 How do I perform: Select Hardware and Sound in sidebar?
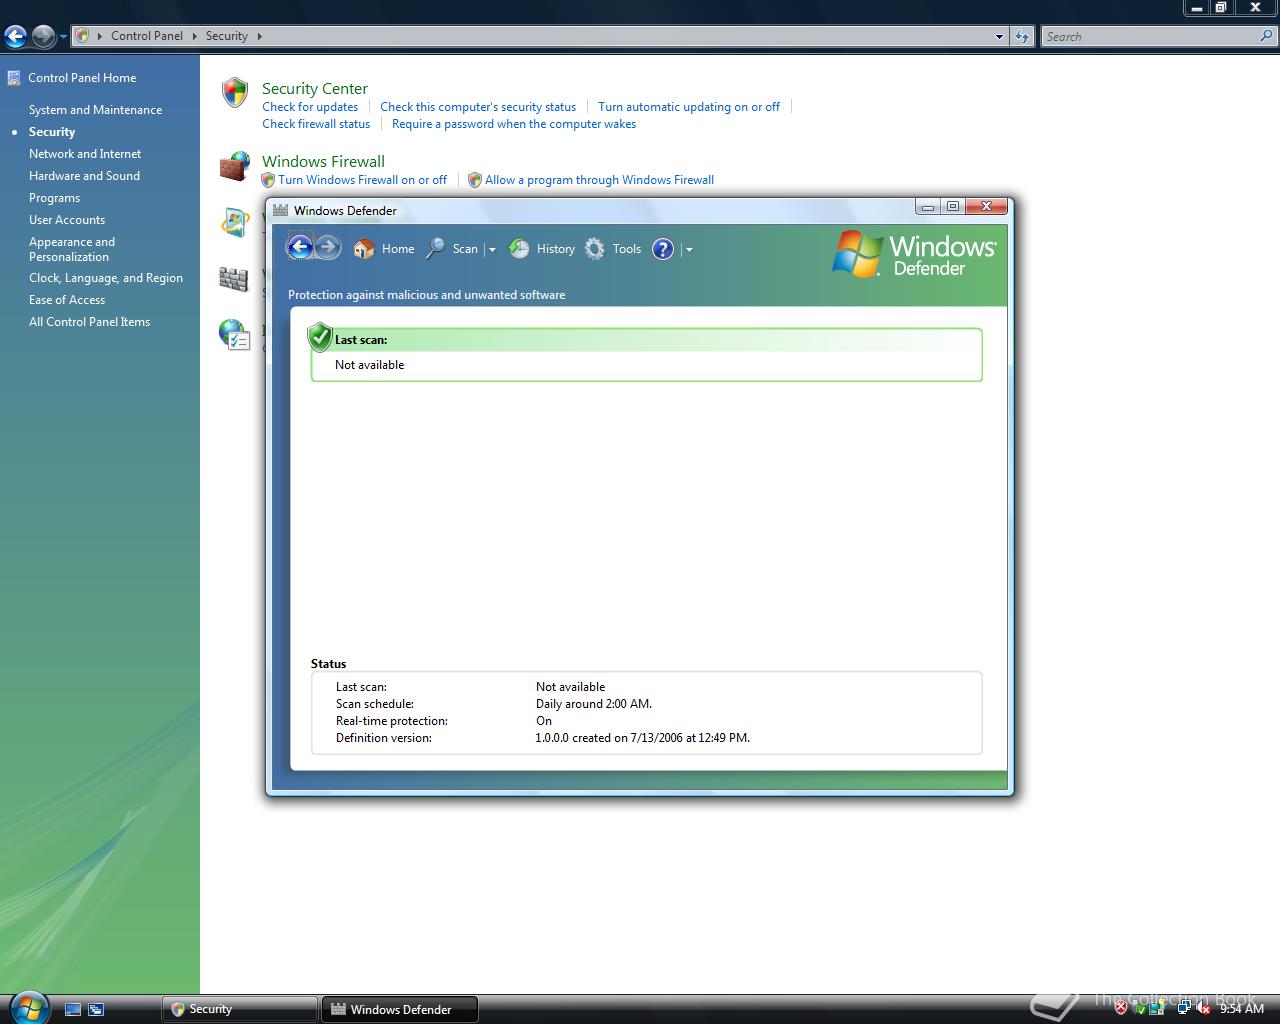coord(84,176)
